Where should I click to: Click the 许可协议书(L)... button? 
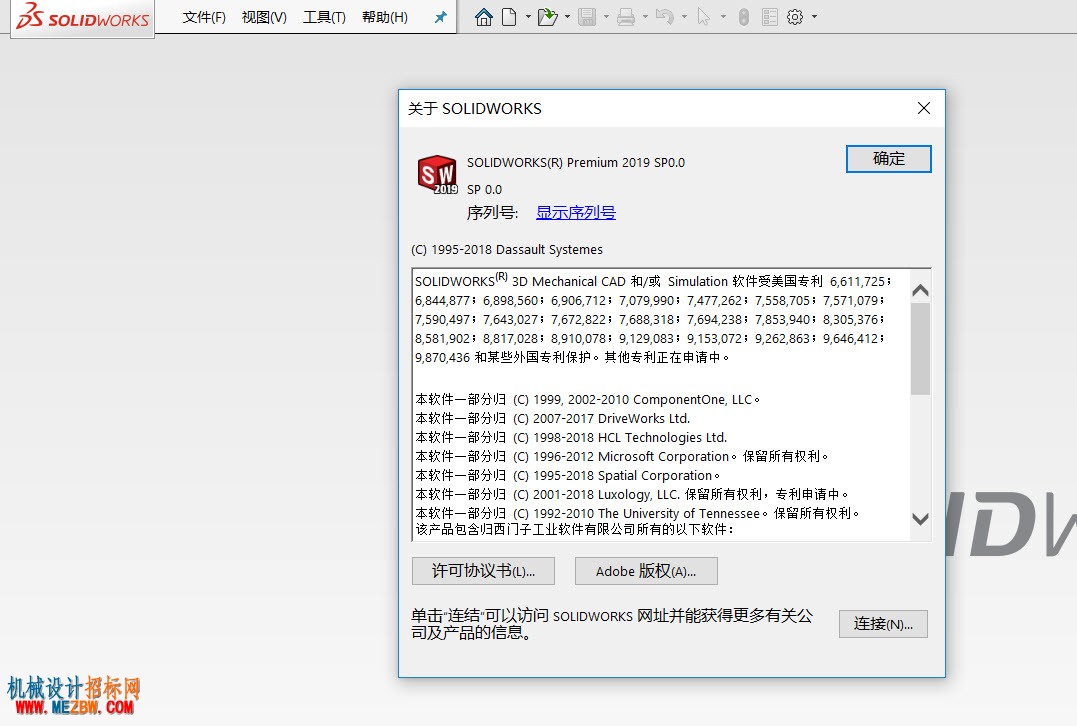tap(483, 571)
